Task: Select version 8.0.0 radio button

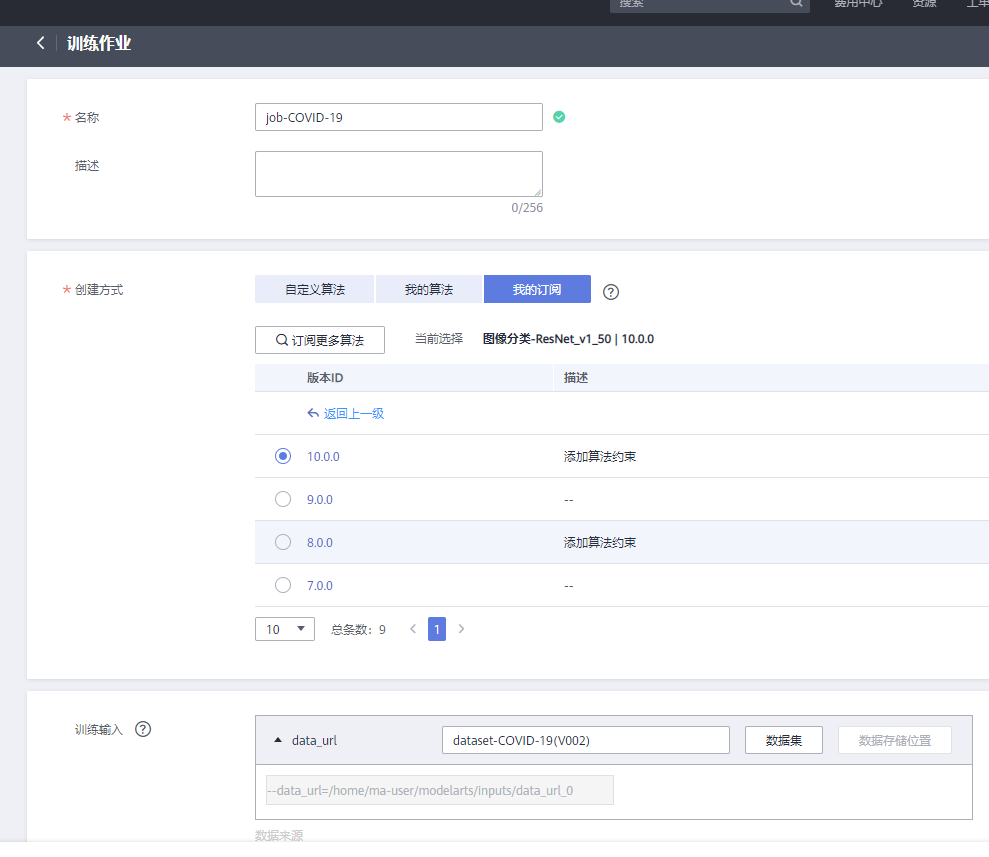Action: coord(283,542)
